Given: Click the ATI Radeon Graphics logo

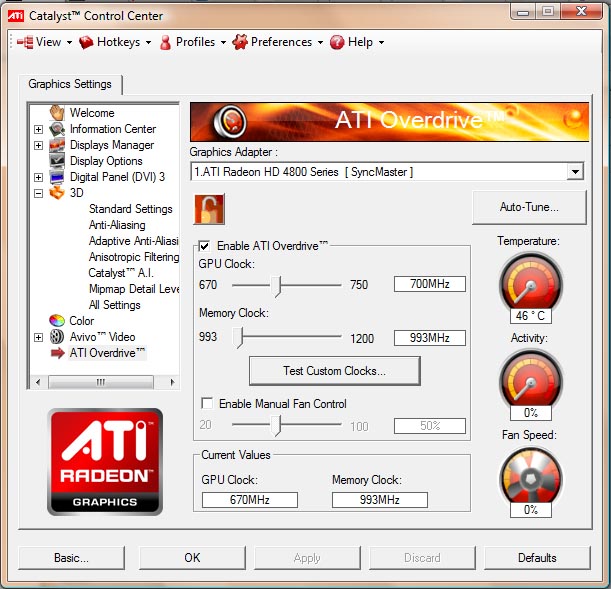Looking at the screenshot, I should [105, 461].
